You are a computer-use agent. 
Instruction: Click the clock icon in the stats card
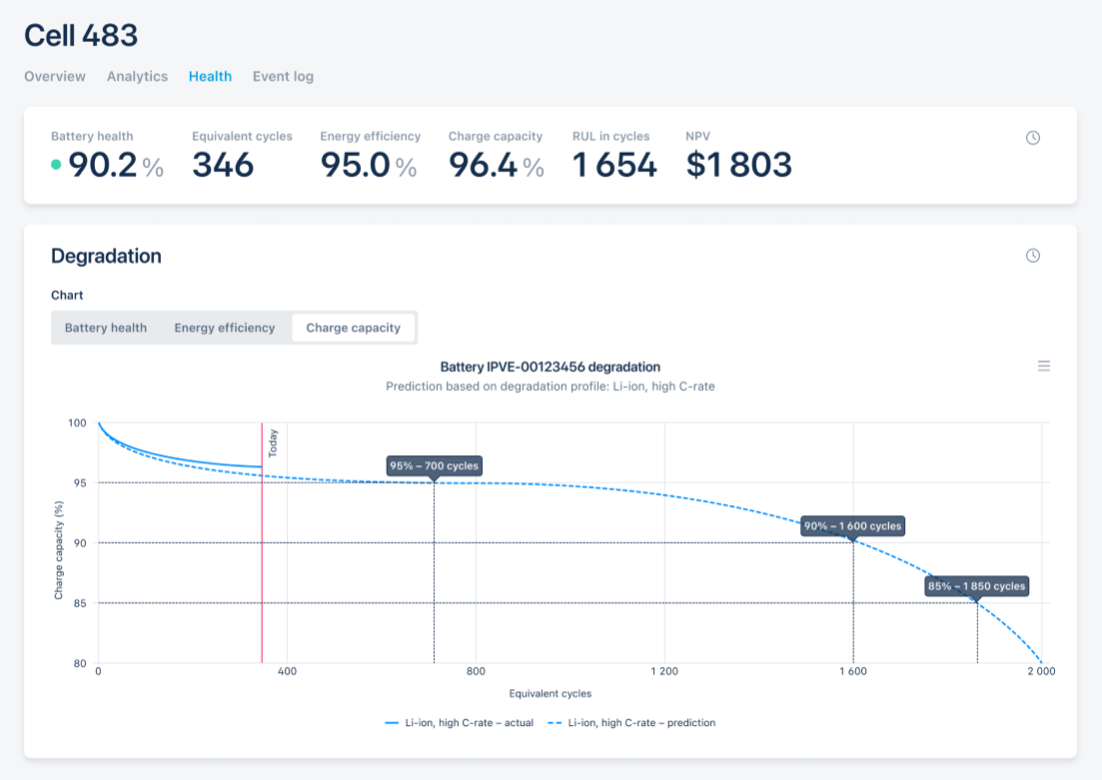(x=1033, y=138)
